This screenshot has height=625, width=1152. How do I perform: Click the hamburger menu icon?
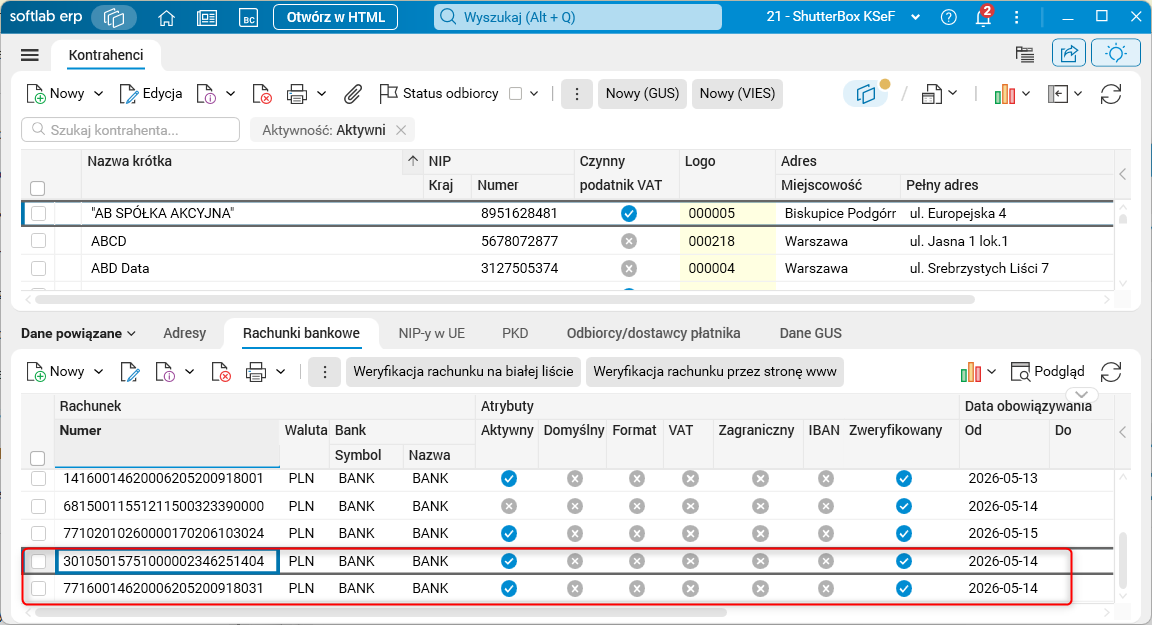pyautogui.click(x=29, y=55)
